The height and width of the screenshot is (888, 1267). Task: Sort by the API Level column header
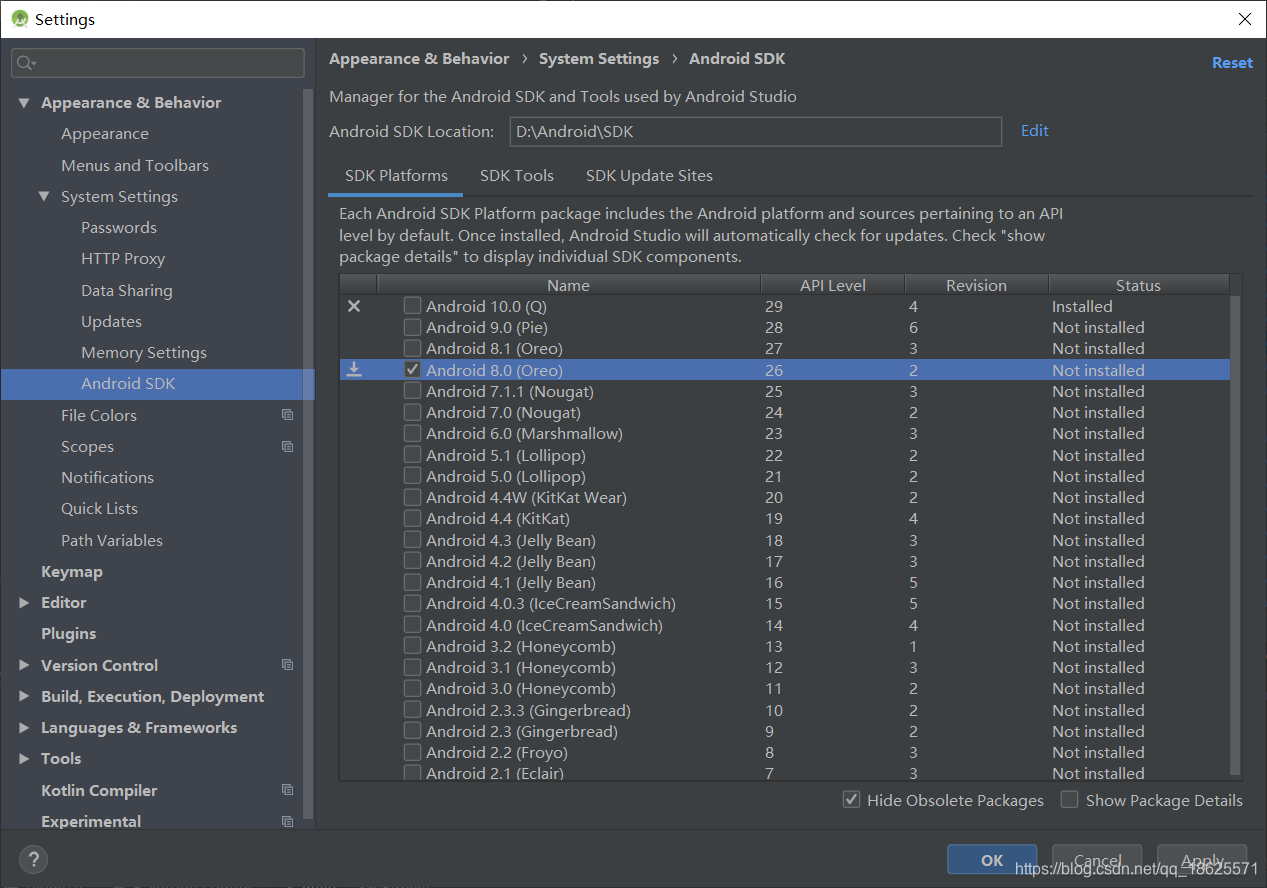tap(833, 285)
